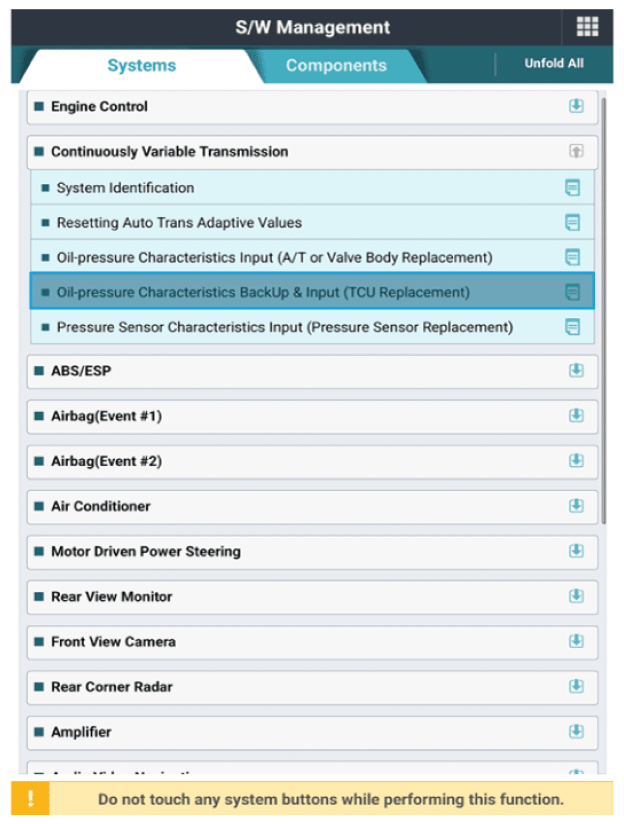624x824 pixels.
Task: Click the Unfold All button
Action: pos(554,63)
